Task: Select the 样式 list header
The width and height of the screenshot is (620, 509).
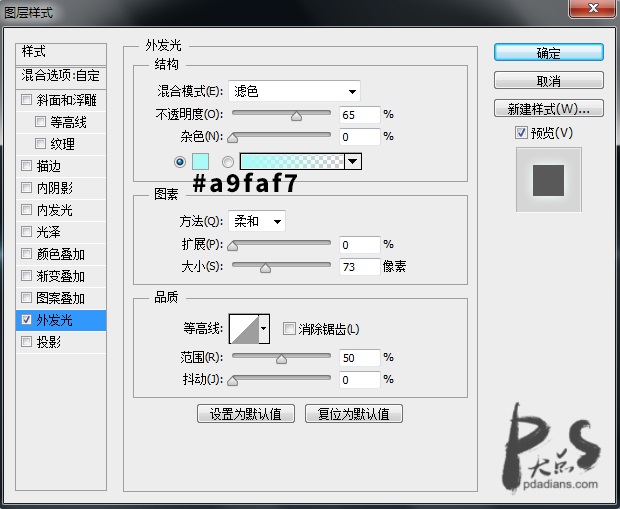Action: (61, 54)
